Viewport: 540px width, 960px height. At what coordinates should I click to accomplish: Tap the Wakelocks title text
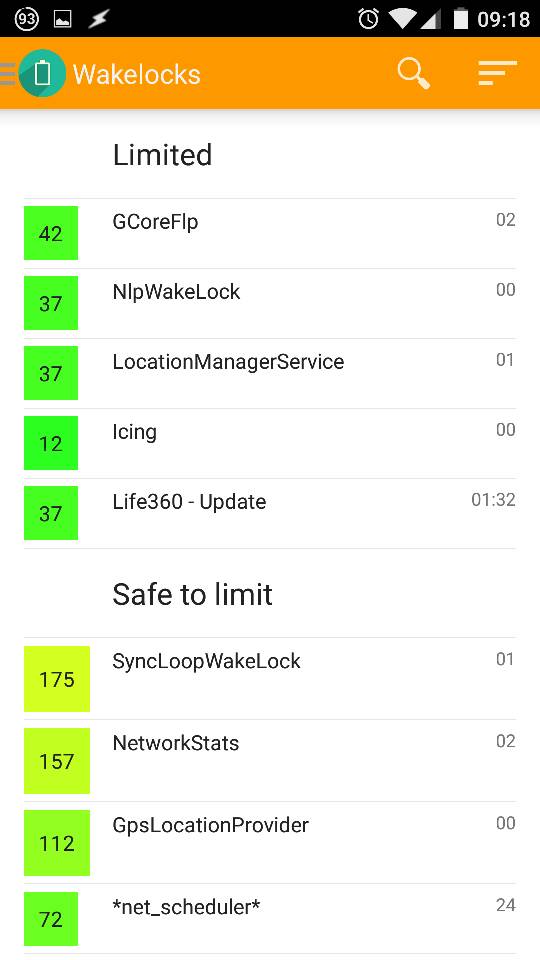point(137,74)
